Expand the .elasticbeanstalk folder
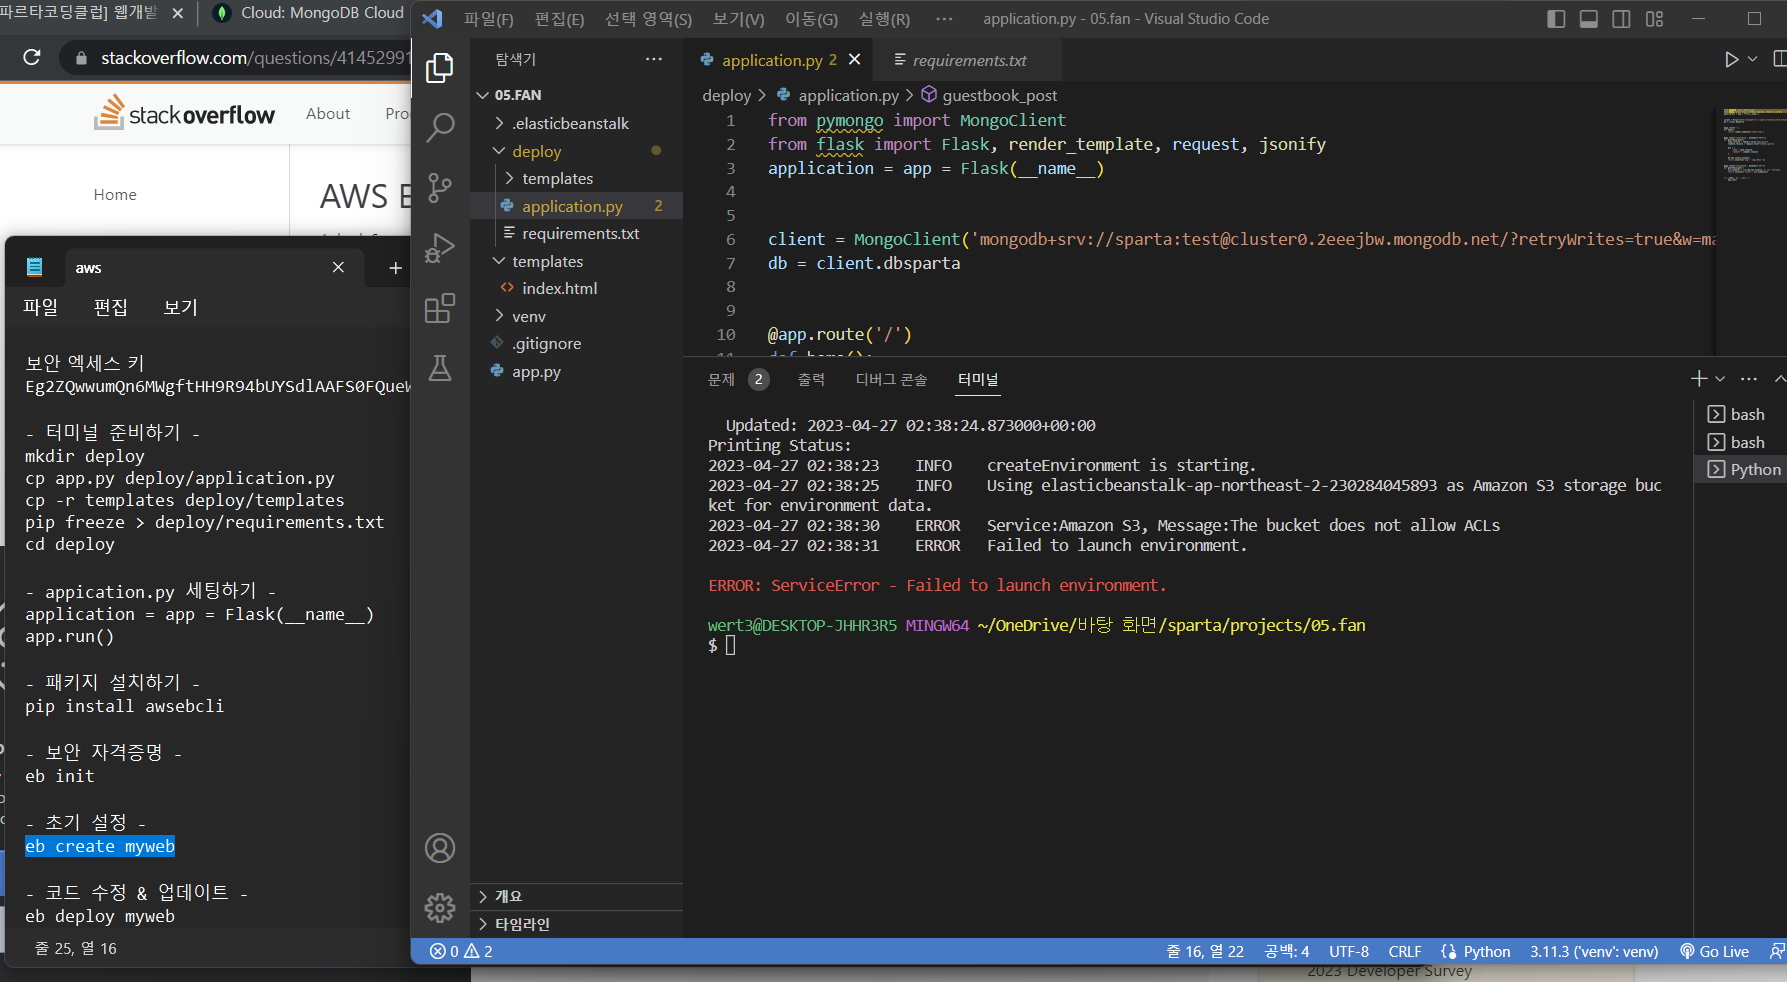This screenshot has height=982, width=1787. coord(576,123)
